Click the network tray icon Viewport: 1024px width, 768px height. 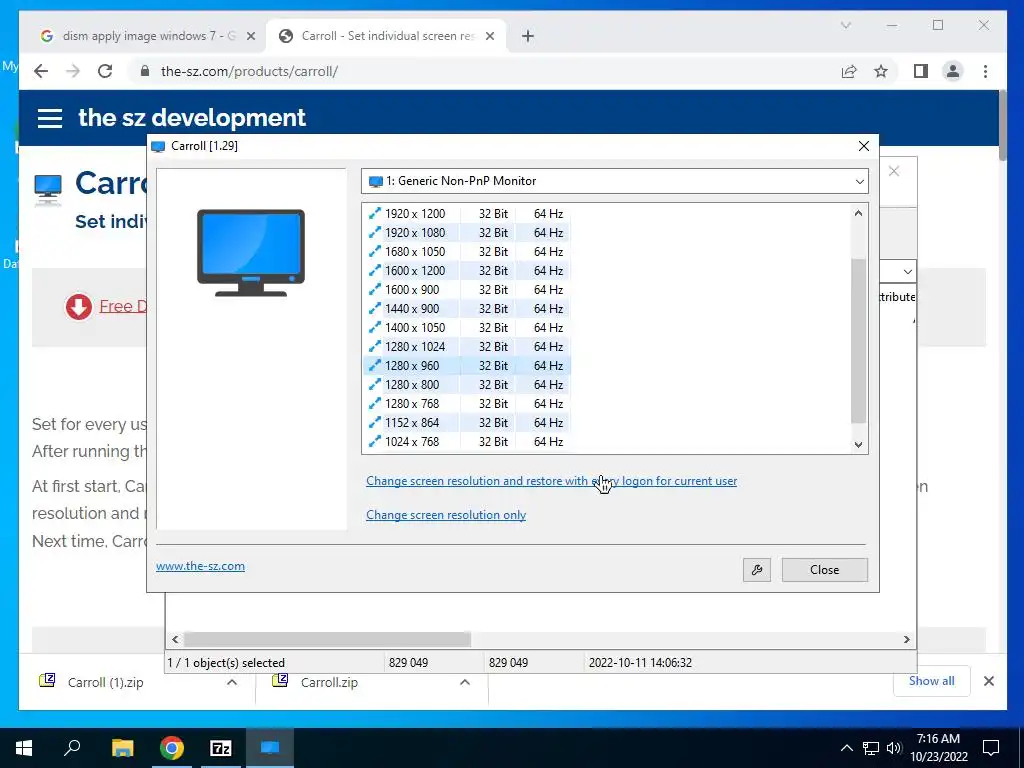871,748
